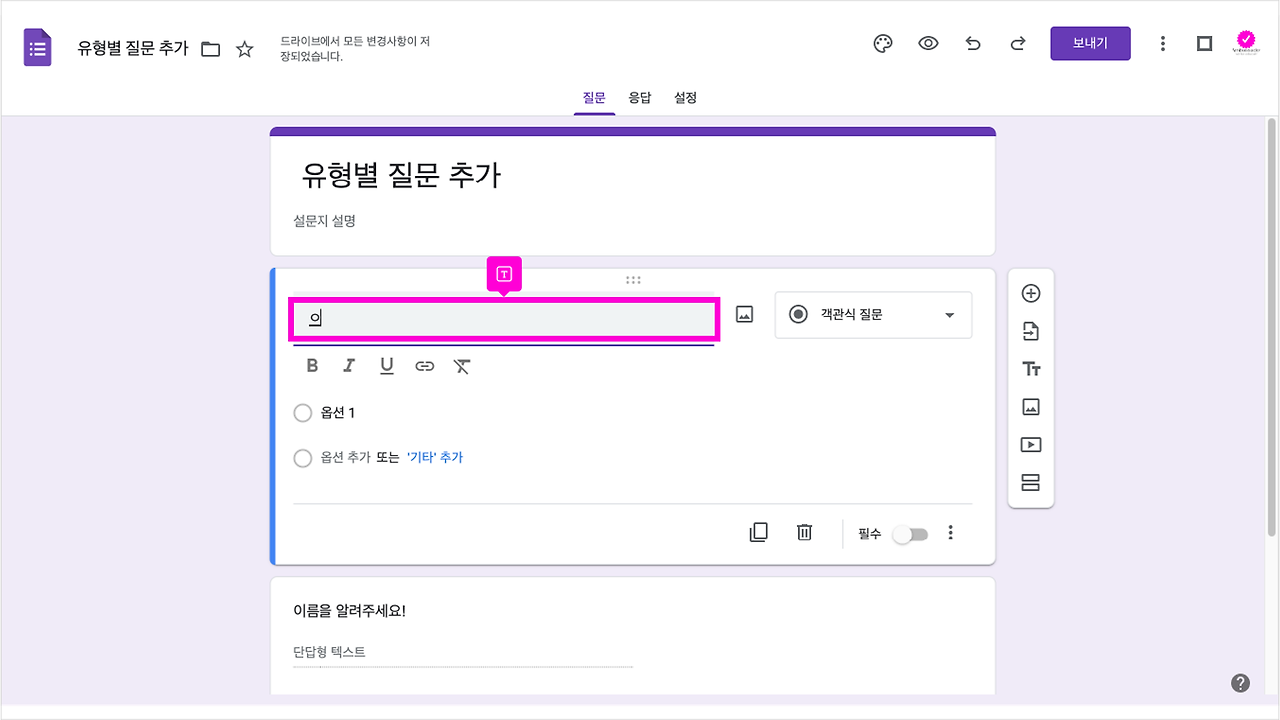Viewport: 1280px width, 720px height.
Task: Switch to the 응답 tab
Action: [x=640, y=97]
